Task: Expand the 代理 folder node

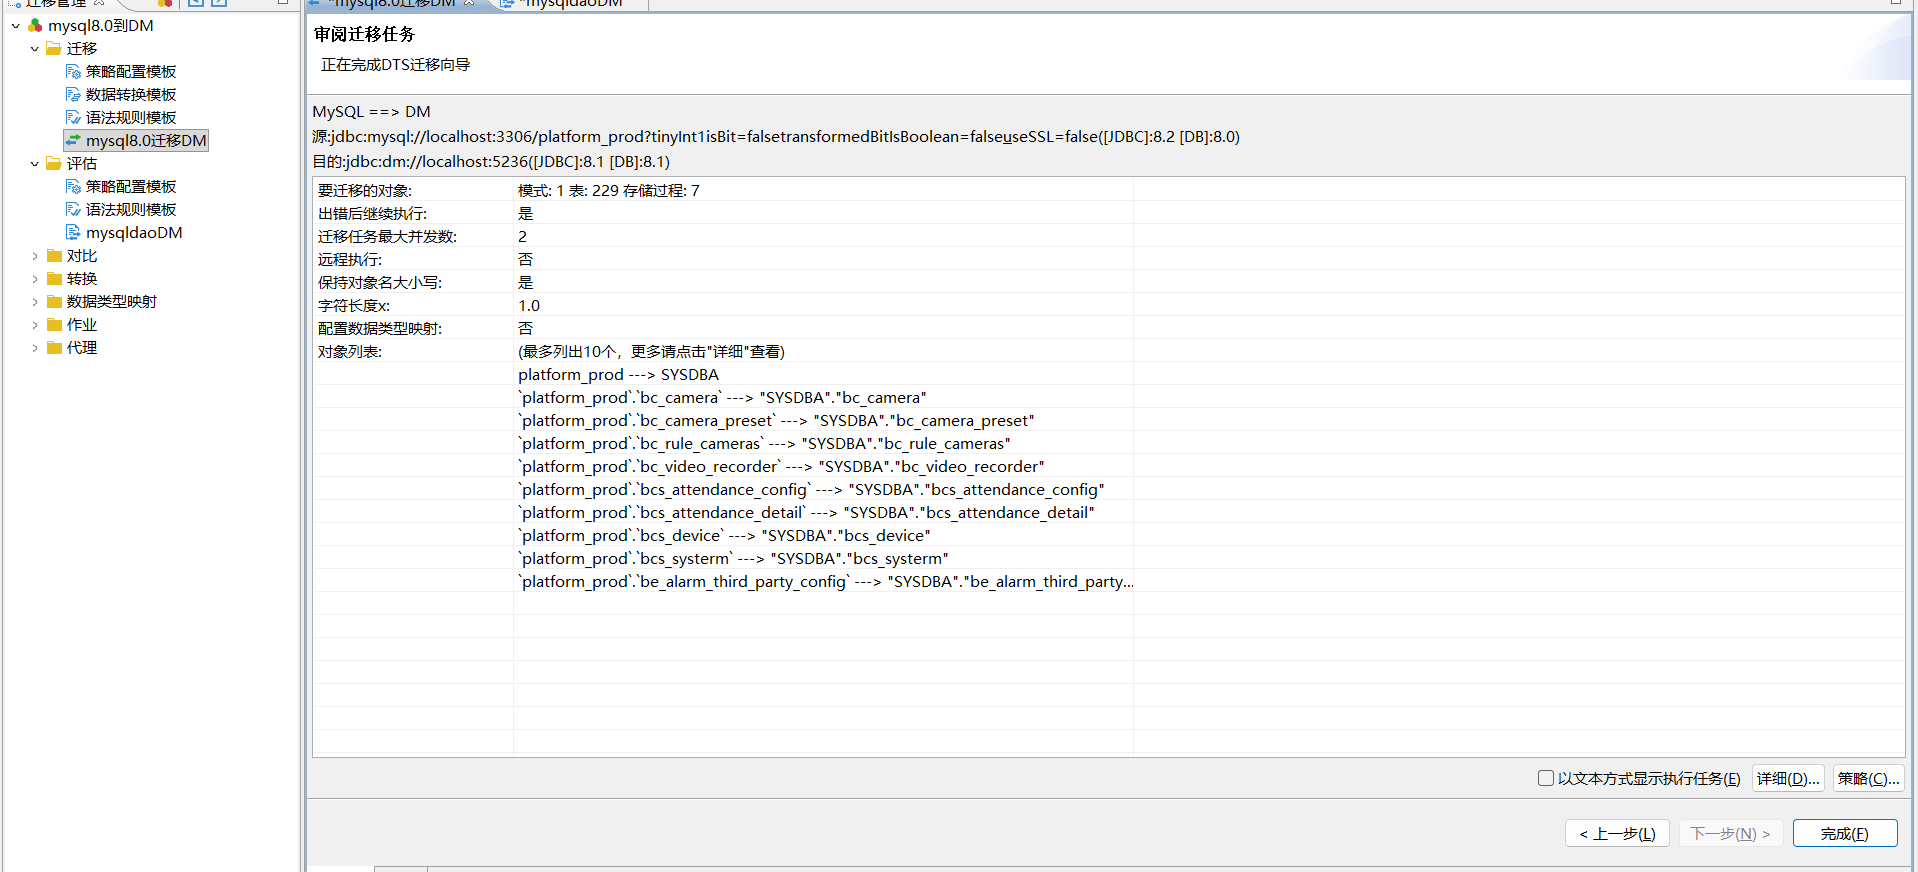Action: tap(35, 348)
